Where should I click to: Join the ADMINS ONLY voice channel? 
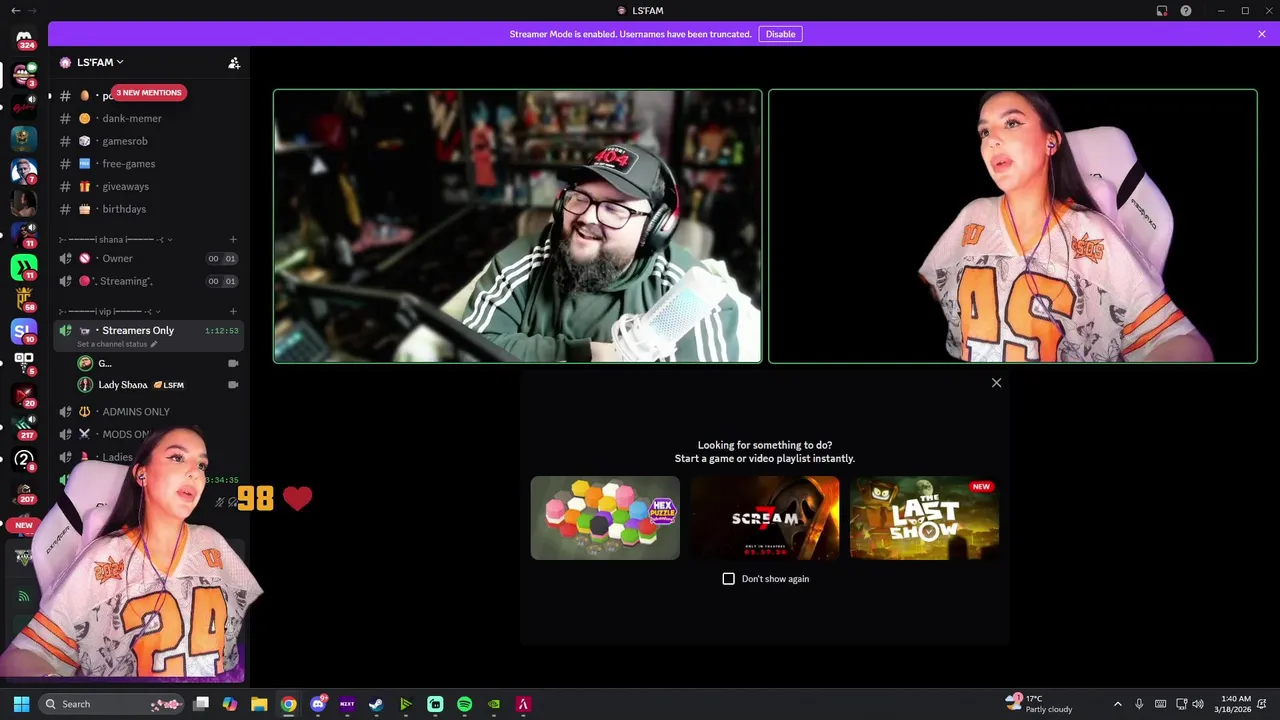[150, 412]
